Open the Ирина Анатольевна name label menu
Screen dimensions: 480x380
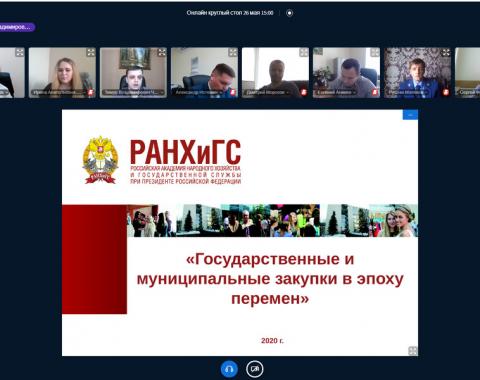tap(59, 92)
